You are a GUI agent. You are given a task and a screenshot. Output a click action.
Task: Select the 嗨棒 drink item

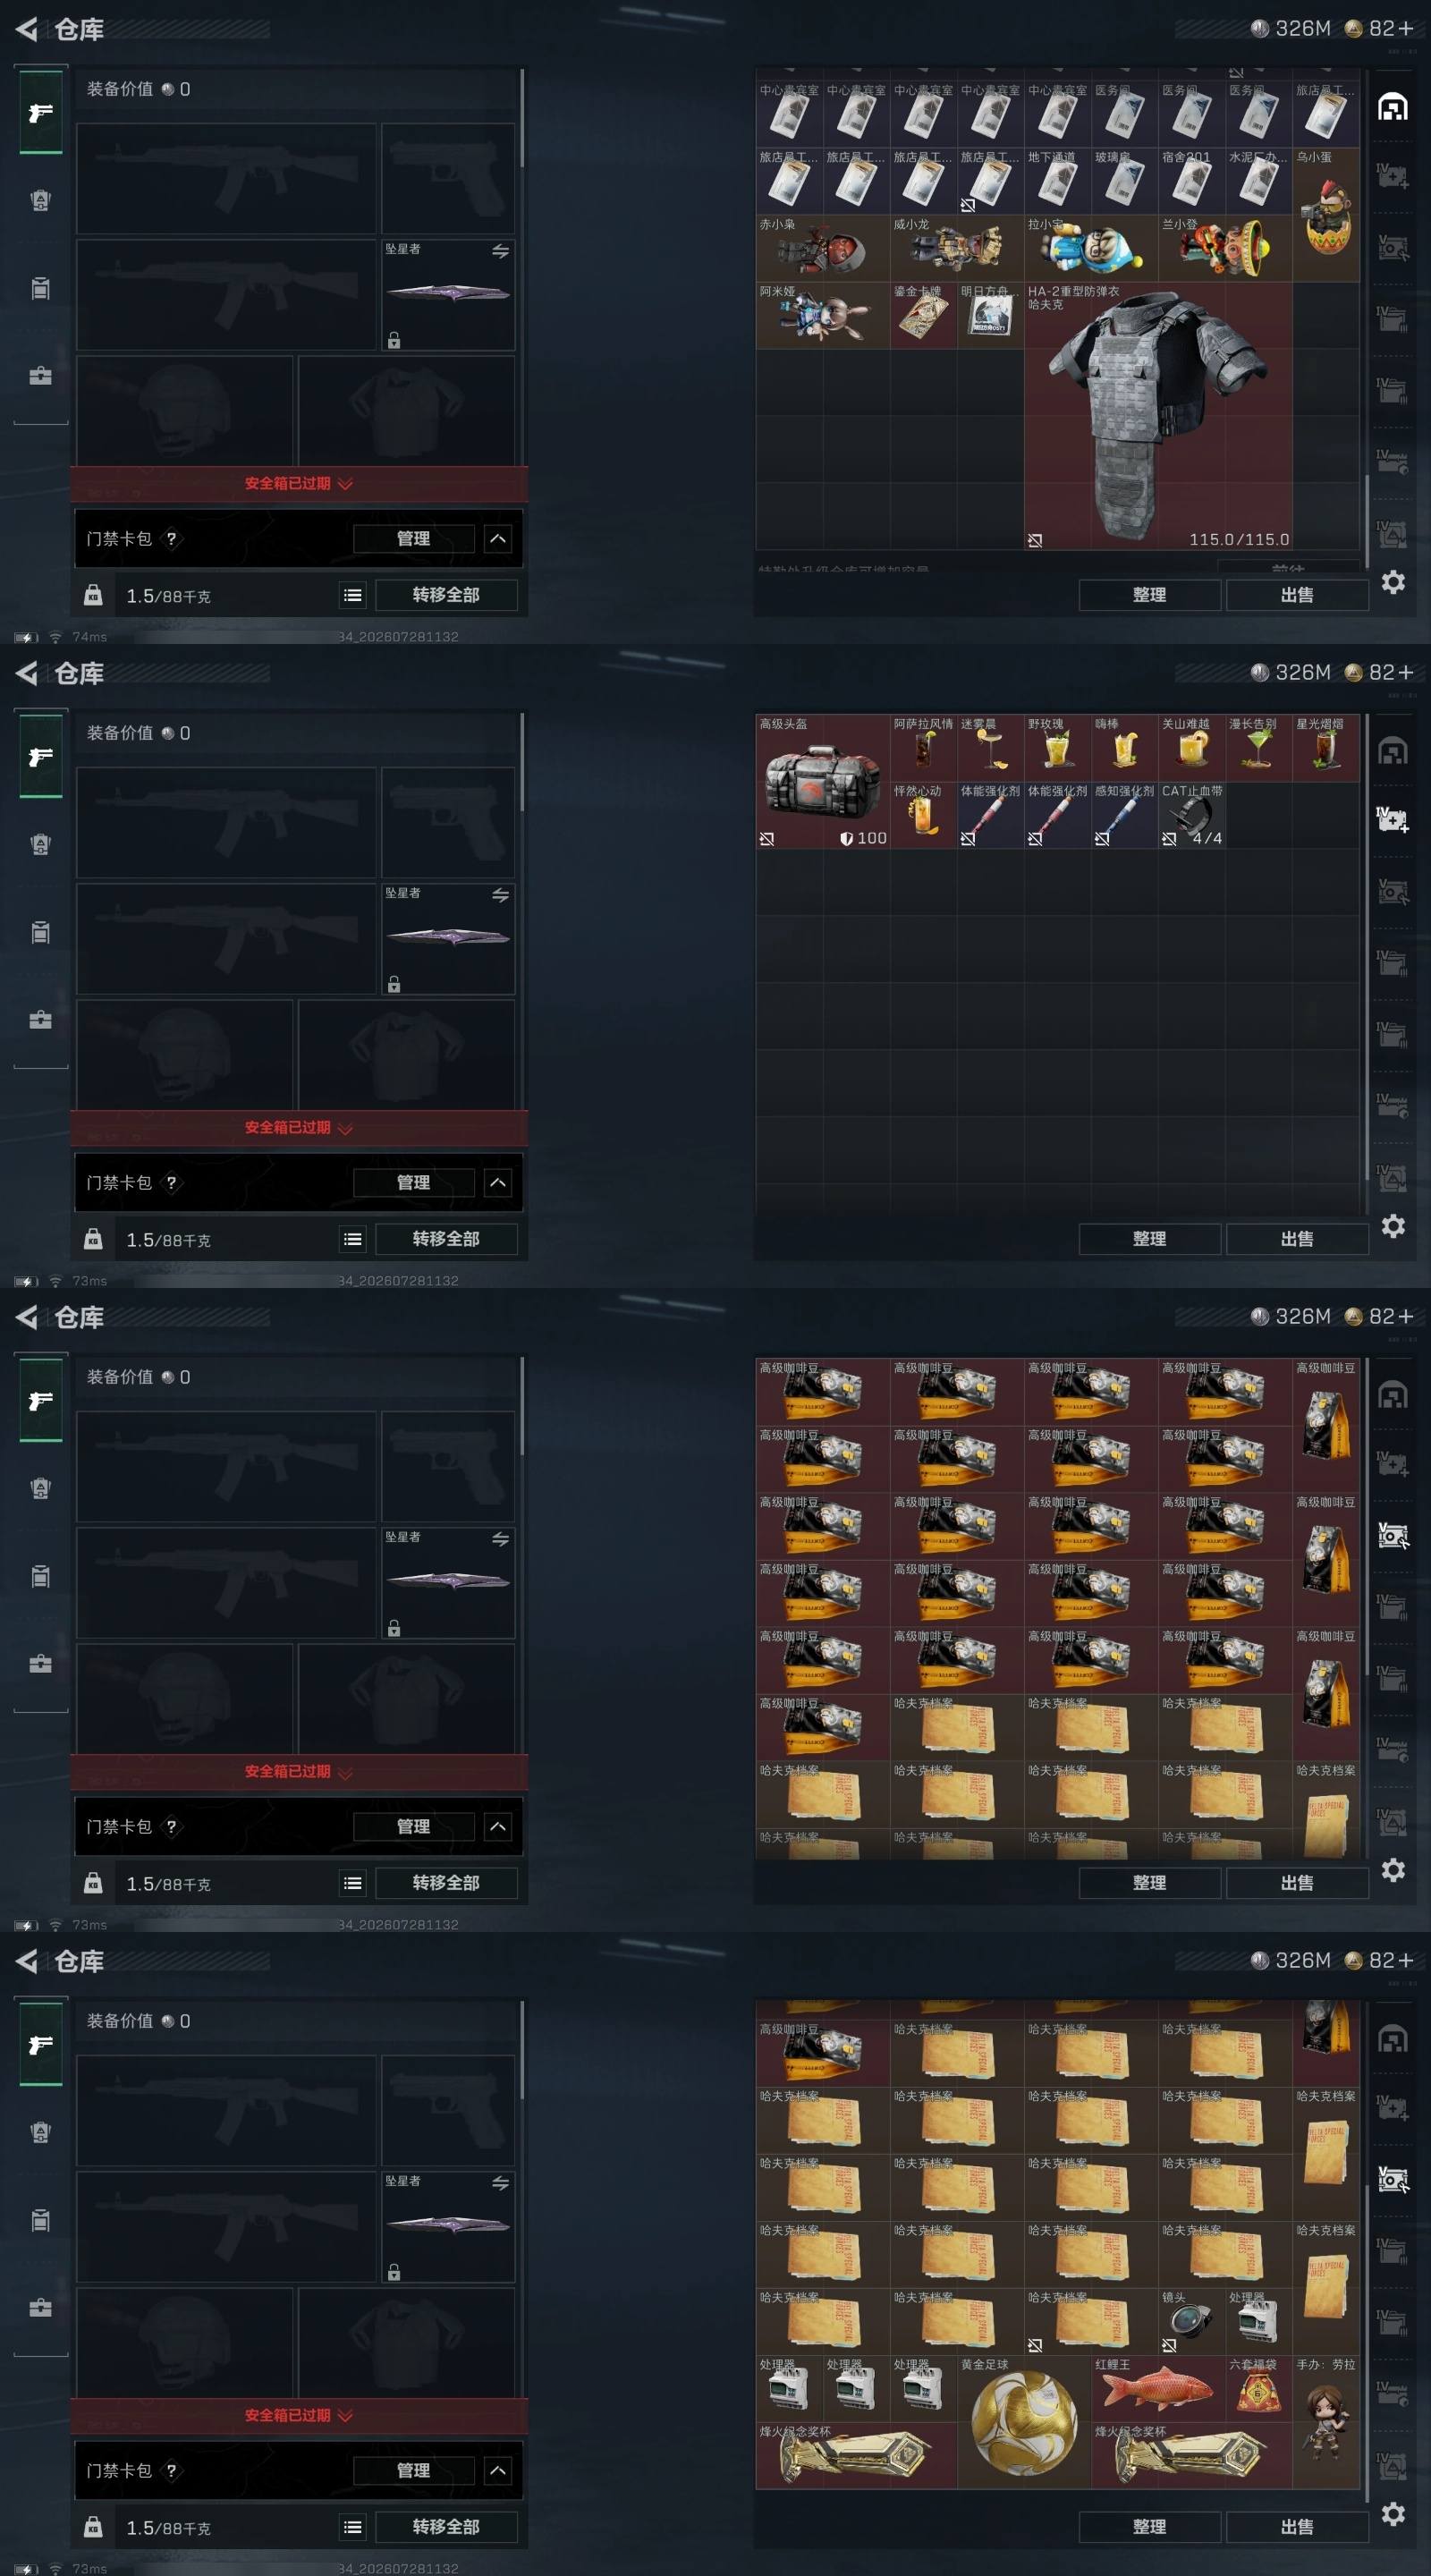(1125, 748)
